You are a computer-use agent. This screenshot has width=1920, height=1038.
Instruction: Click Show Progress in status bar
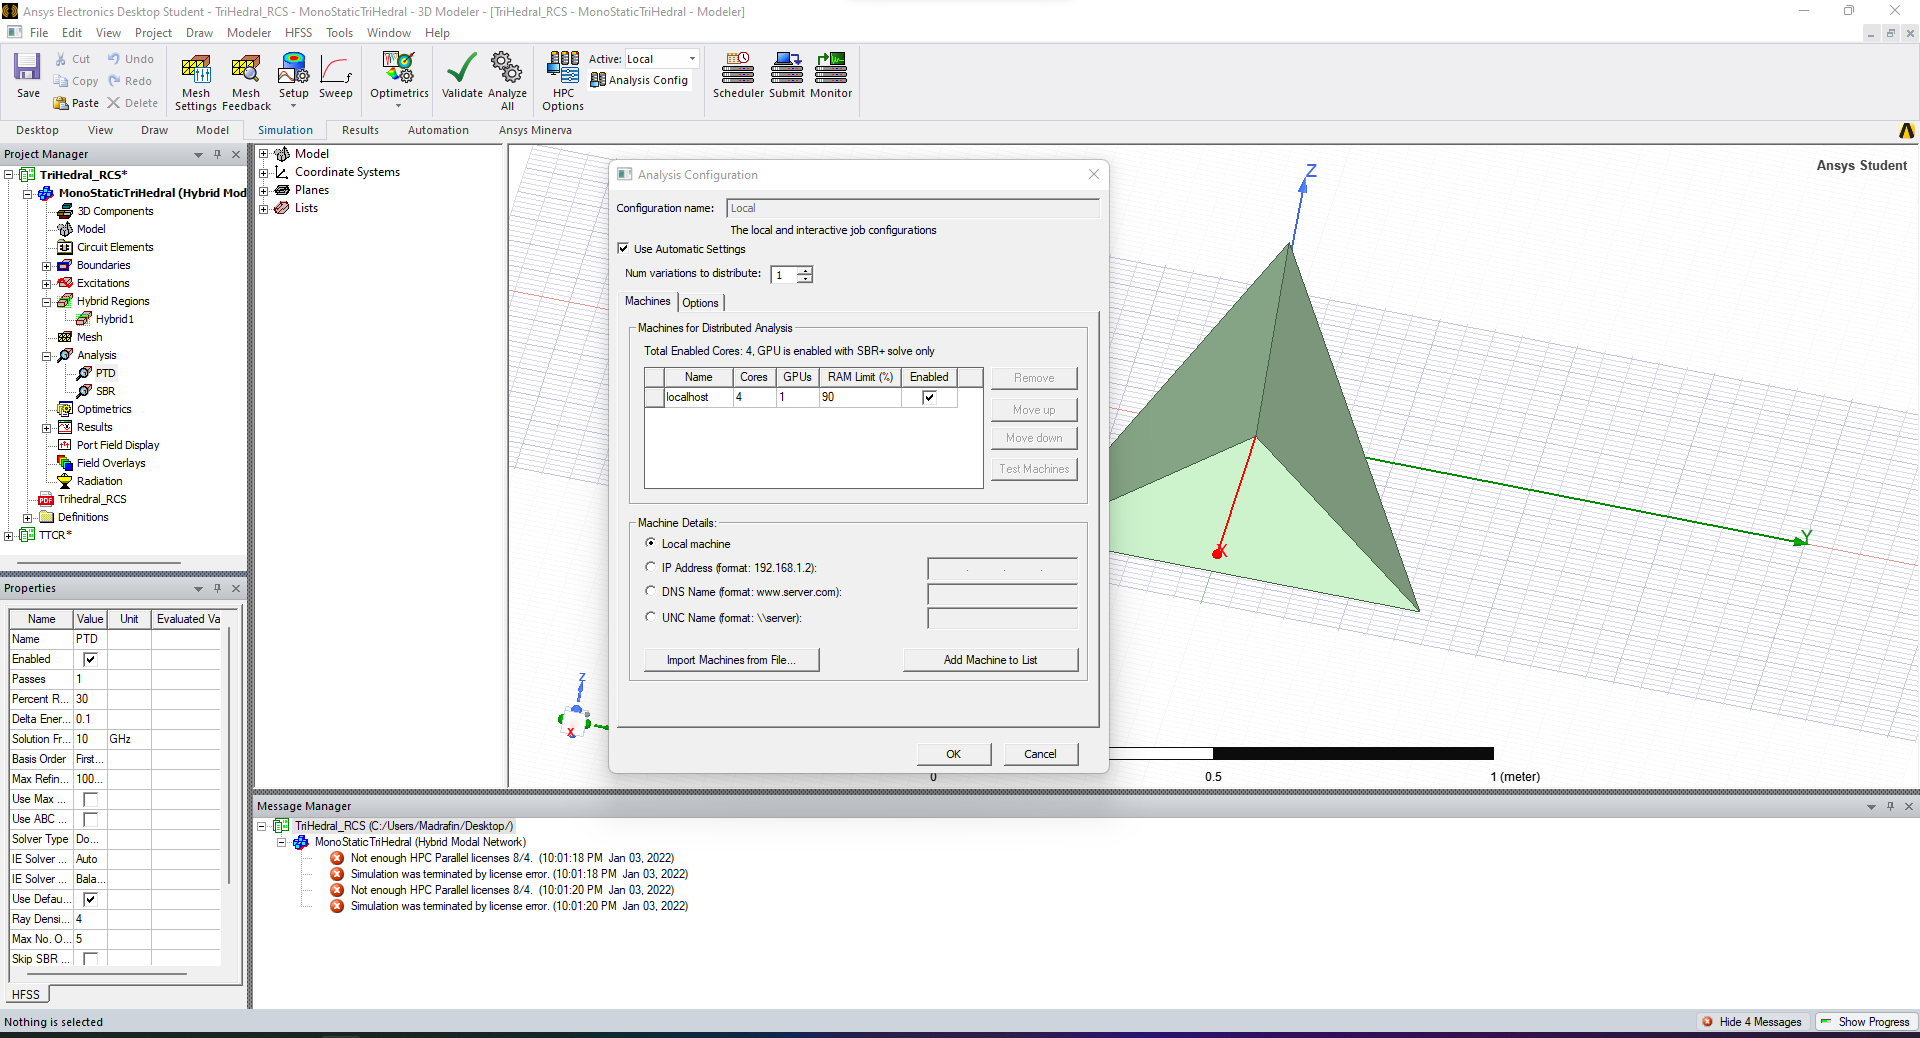pos(1866,1022)
